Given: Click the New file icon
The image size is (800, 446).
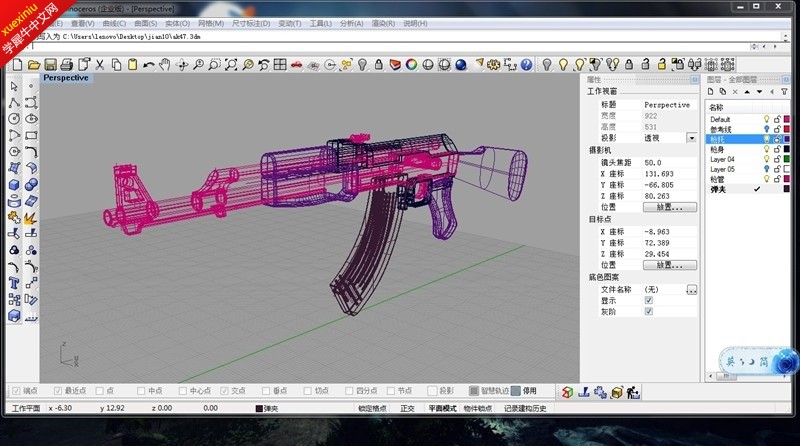Looking at the screenshot, I should (x=17, y=64).
